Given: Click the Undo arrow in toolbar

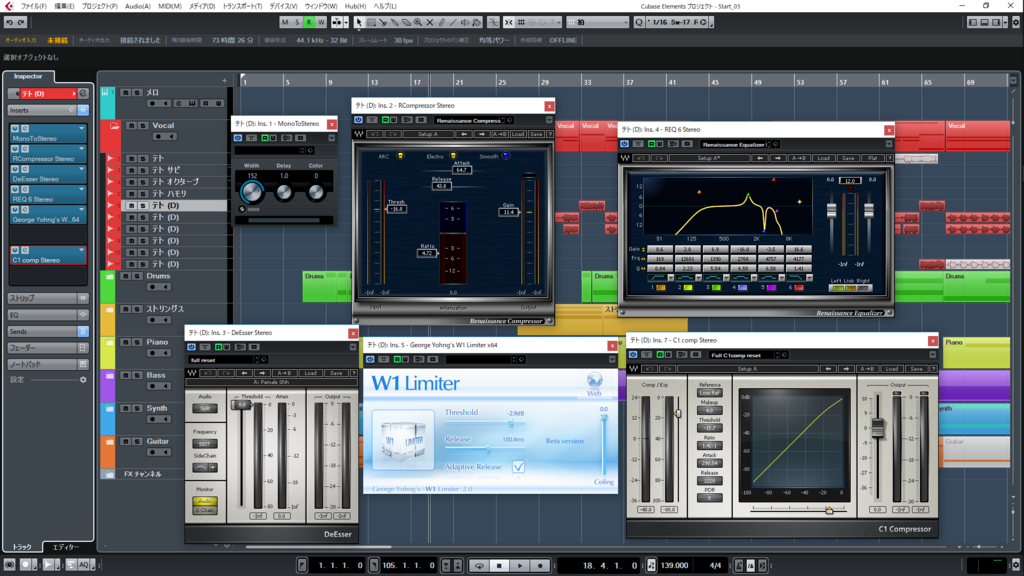Looking at the screenshot, I should pos(9,22).
